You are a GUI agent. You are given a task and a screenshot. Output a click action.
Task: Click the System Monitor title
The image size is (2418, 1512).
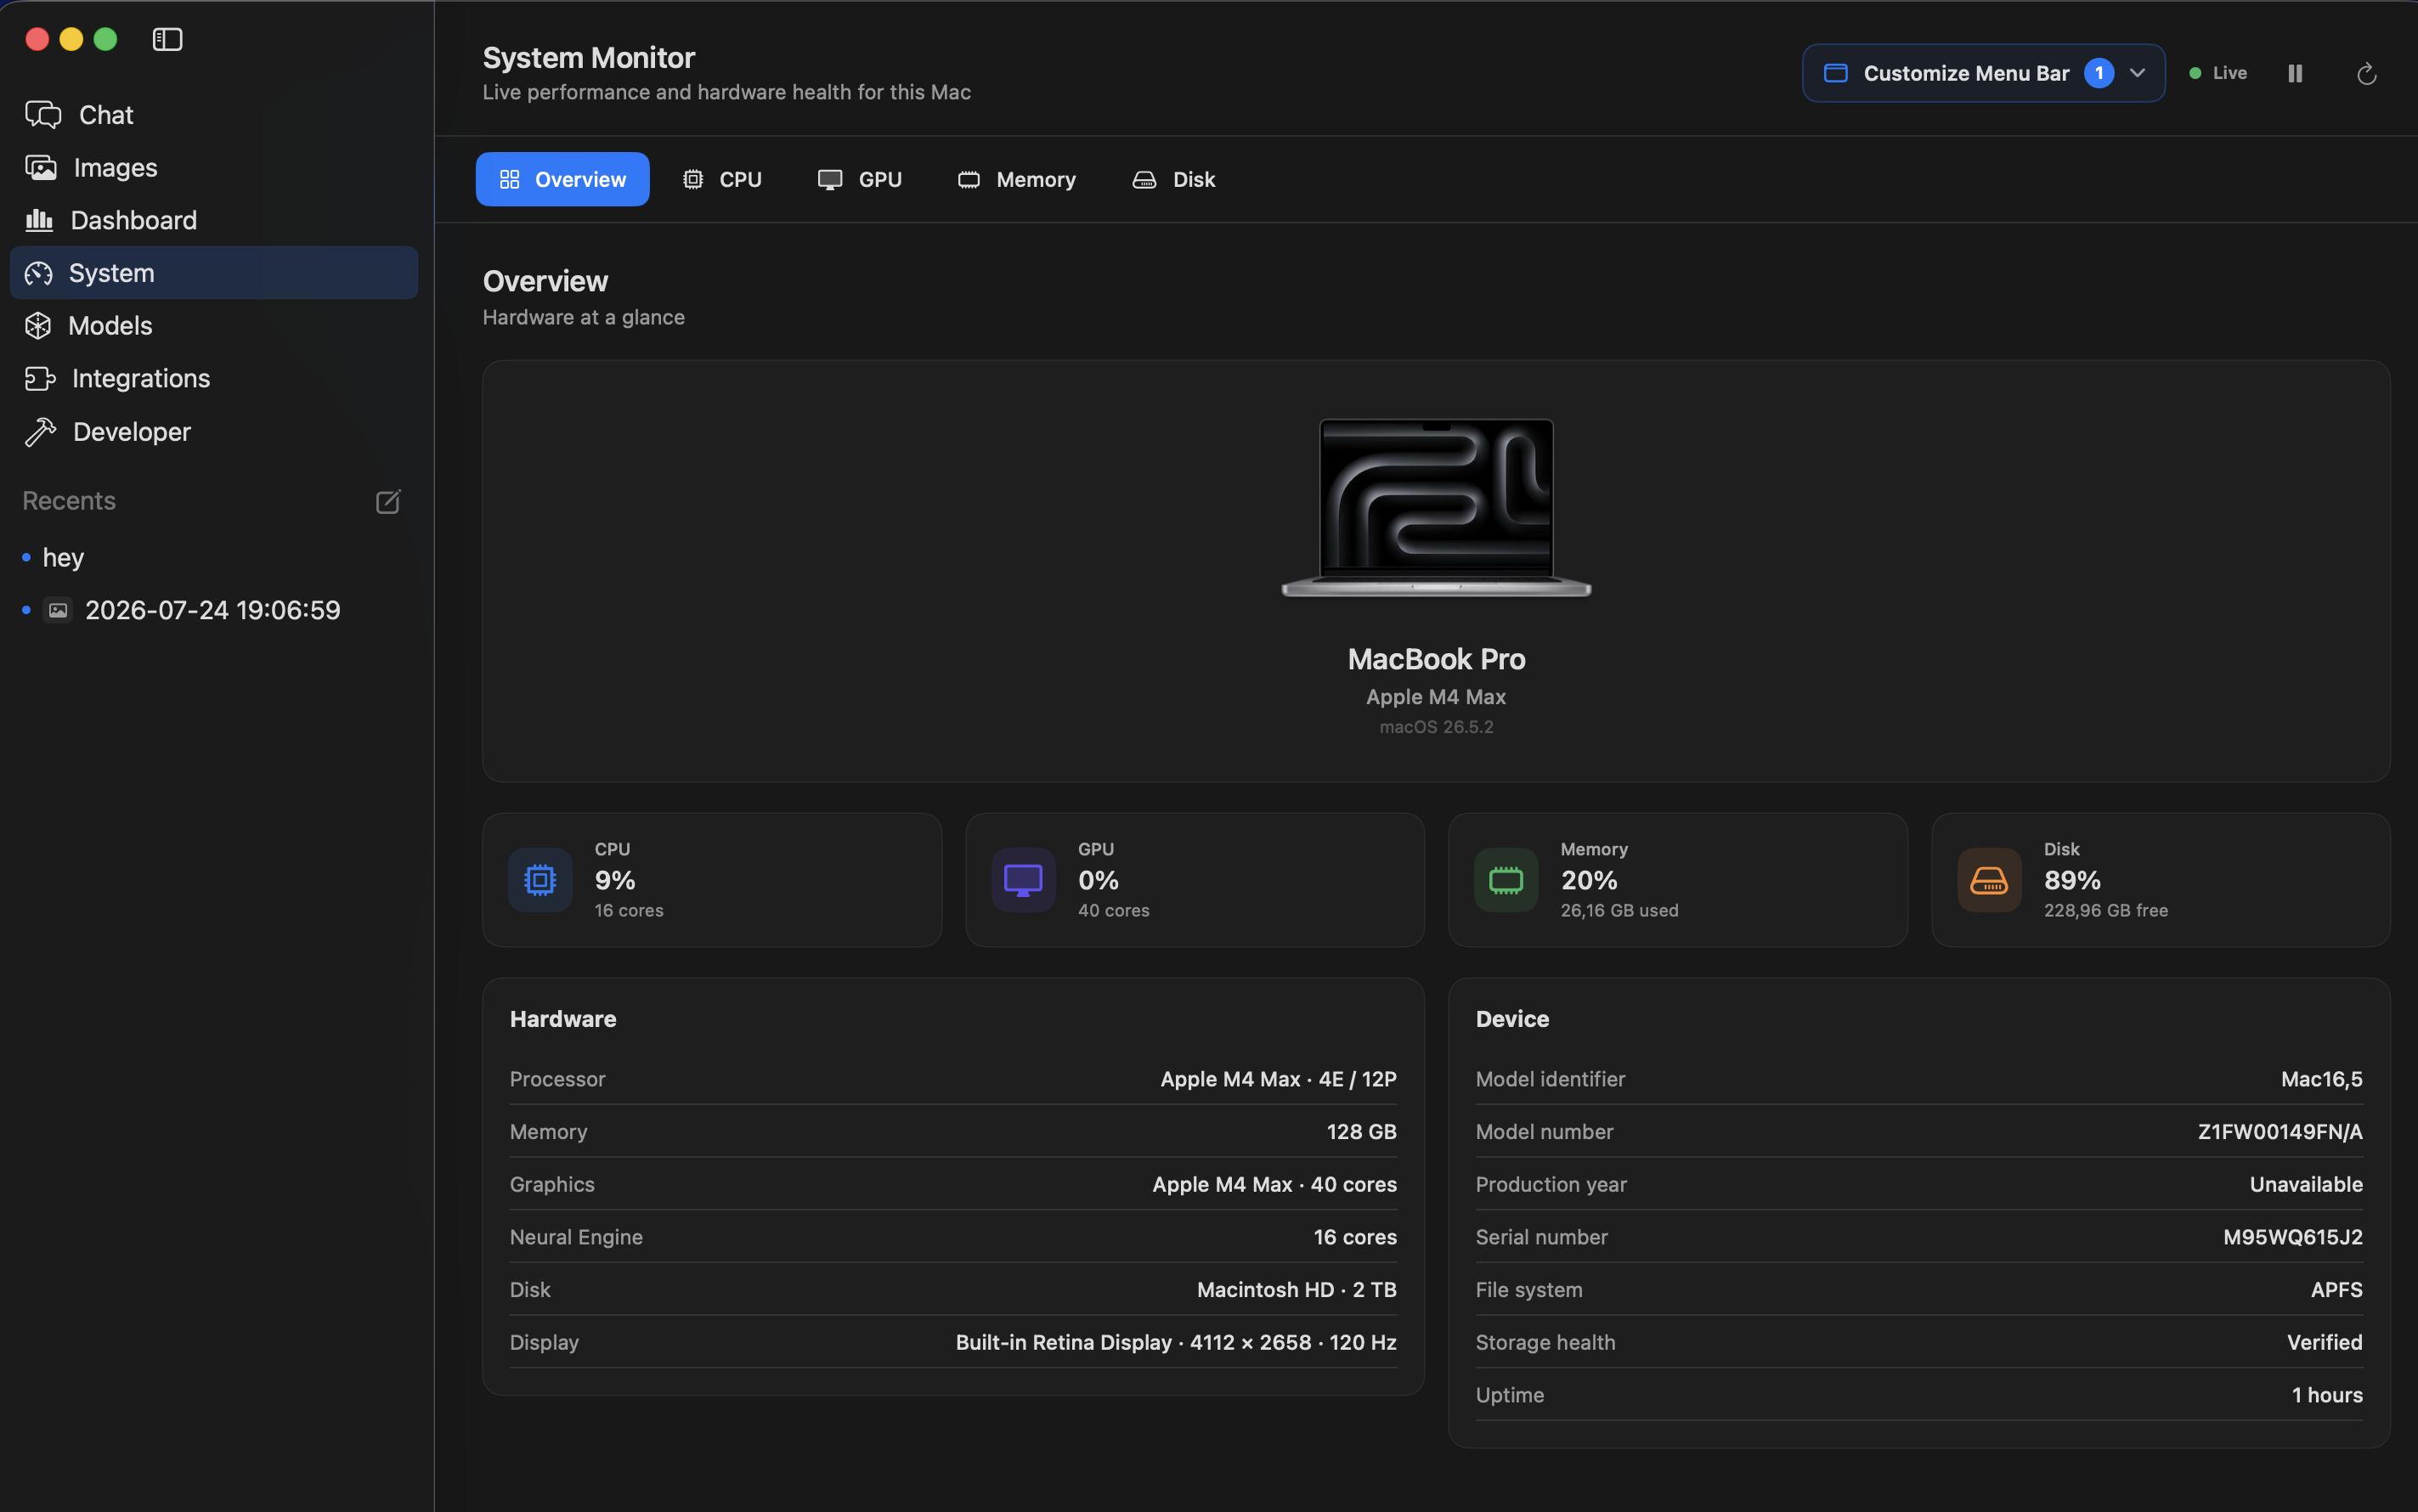click(589, 58)
